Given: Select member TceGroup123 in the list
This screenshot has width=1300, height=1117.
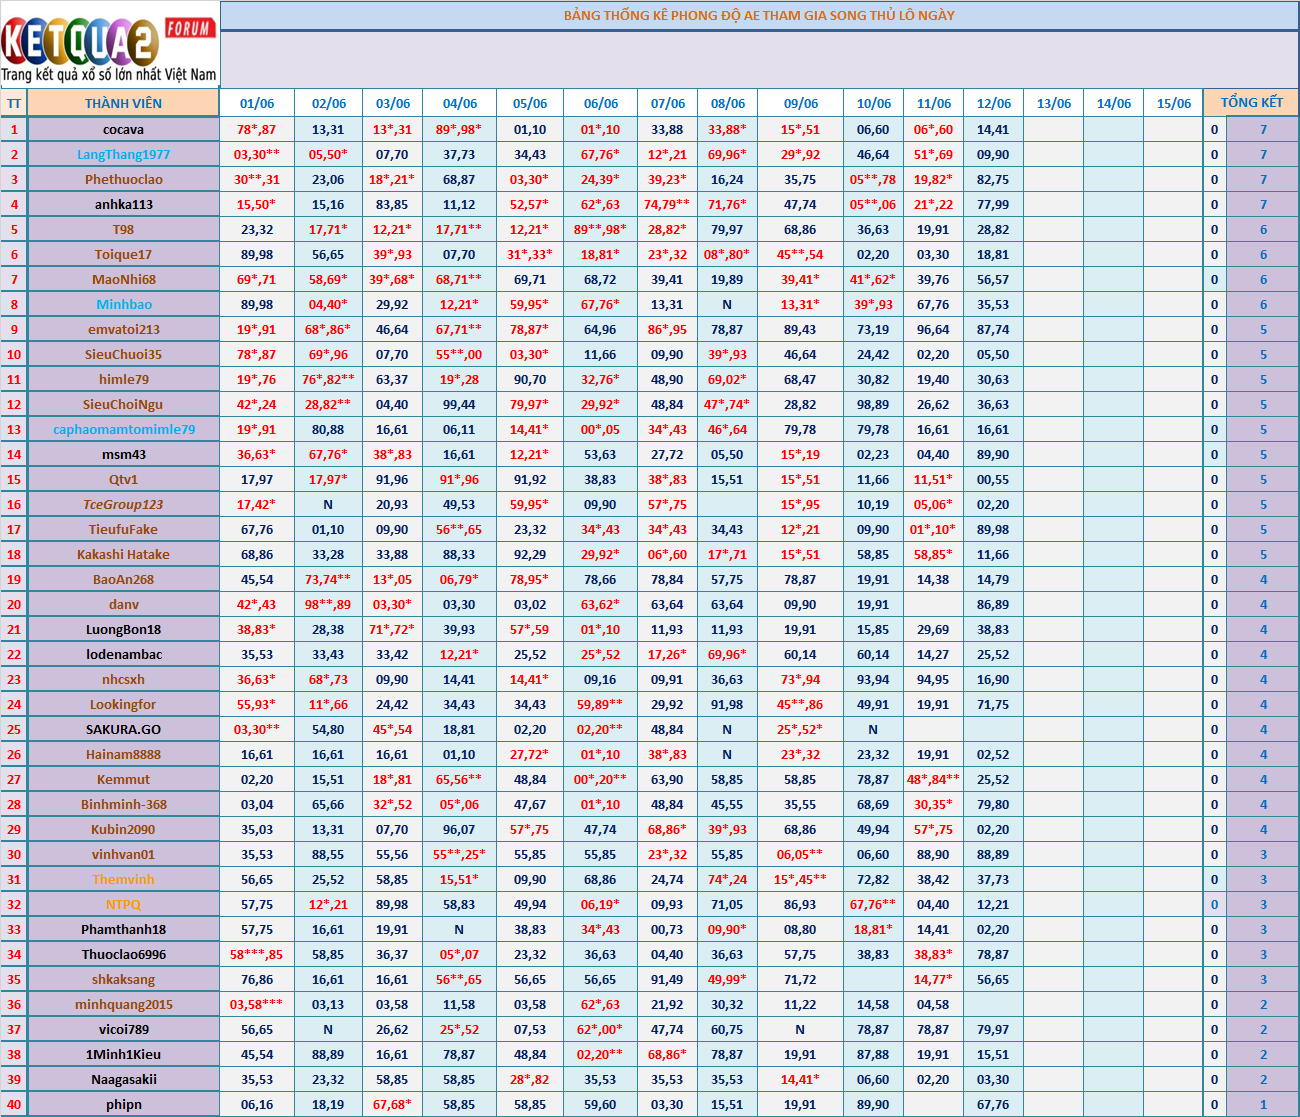Looking at the screenshot, I should [x=123, y=505].
